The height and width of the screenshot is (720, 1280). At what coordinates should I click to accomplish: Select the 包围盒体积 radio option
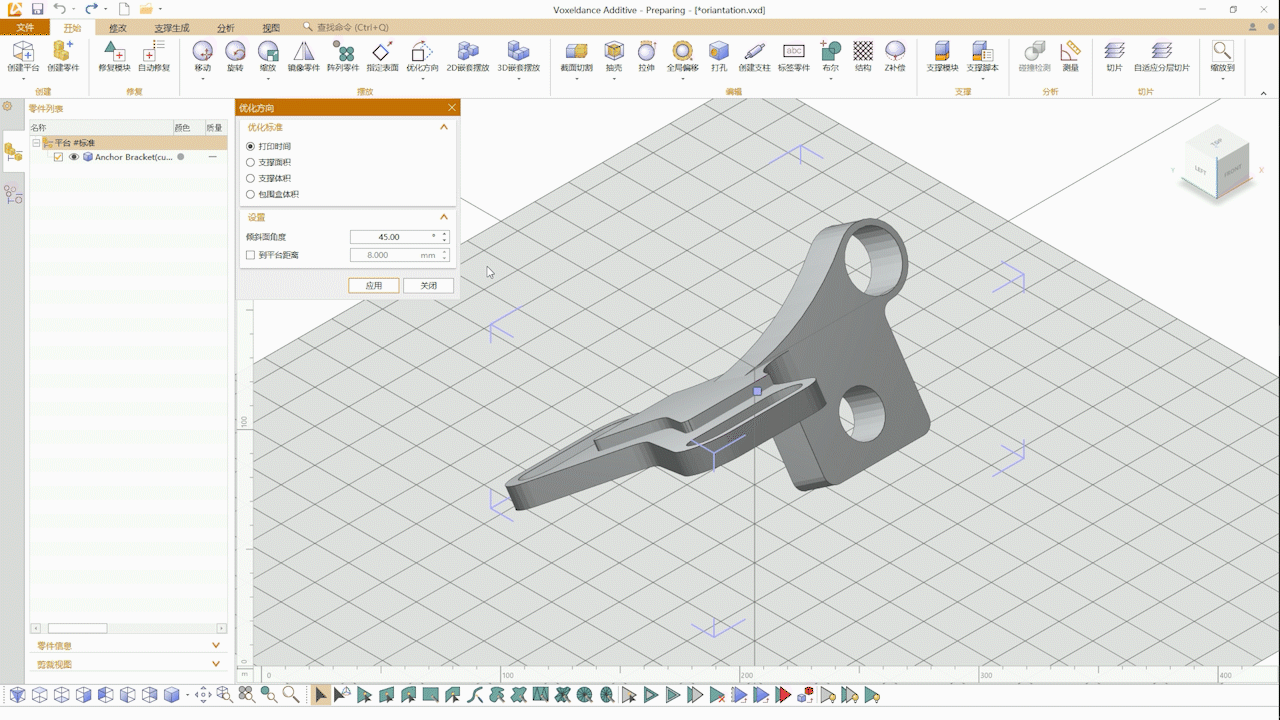tap(251, 194)
